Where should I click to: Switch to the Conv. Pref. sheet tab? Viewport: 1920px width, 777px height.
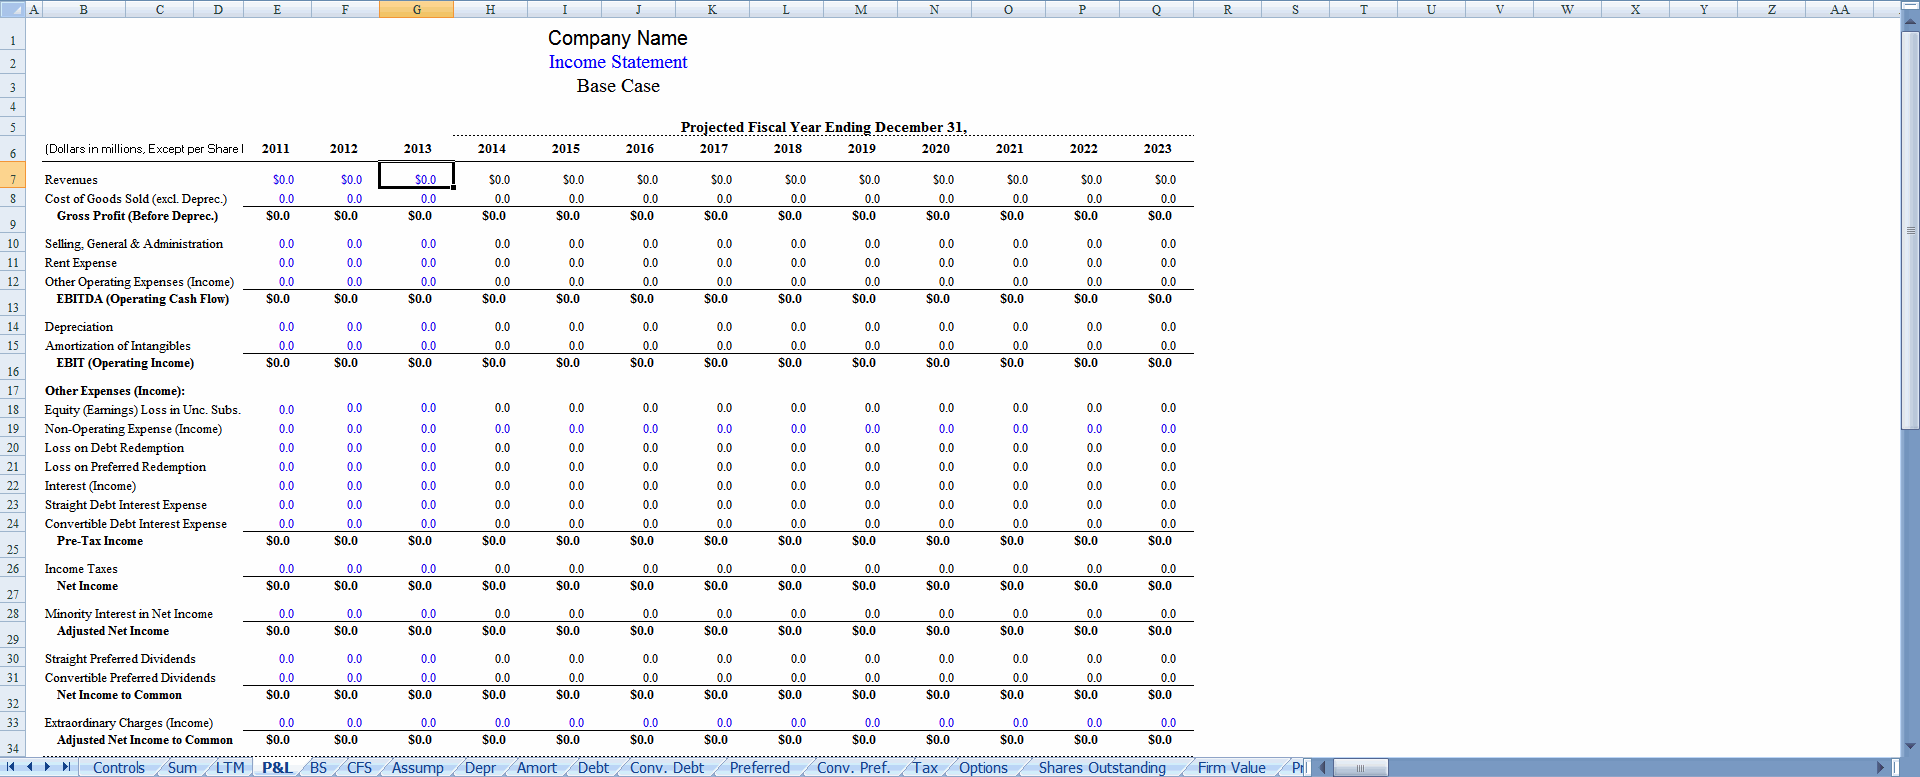point(853,768)
